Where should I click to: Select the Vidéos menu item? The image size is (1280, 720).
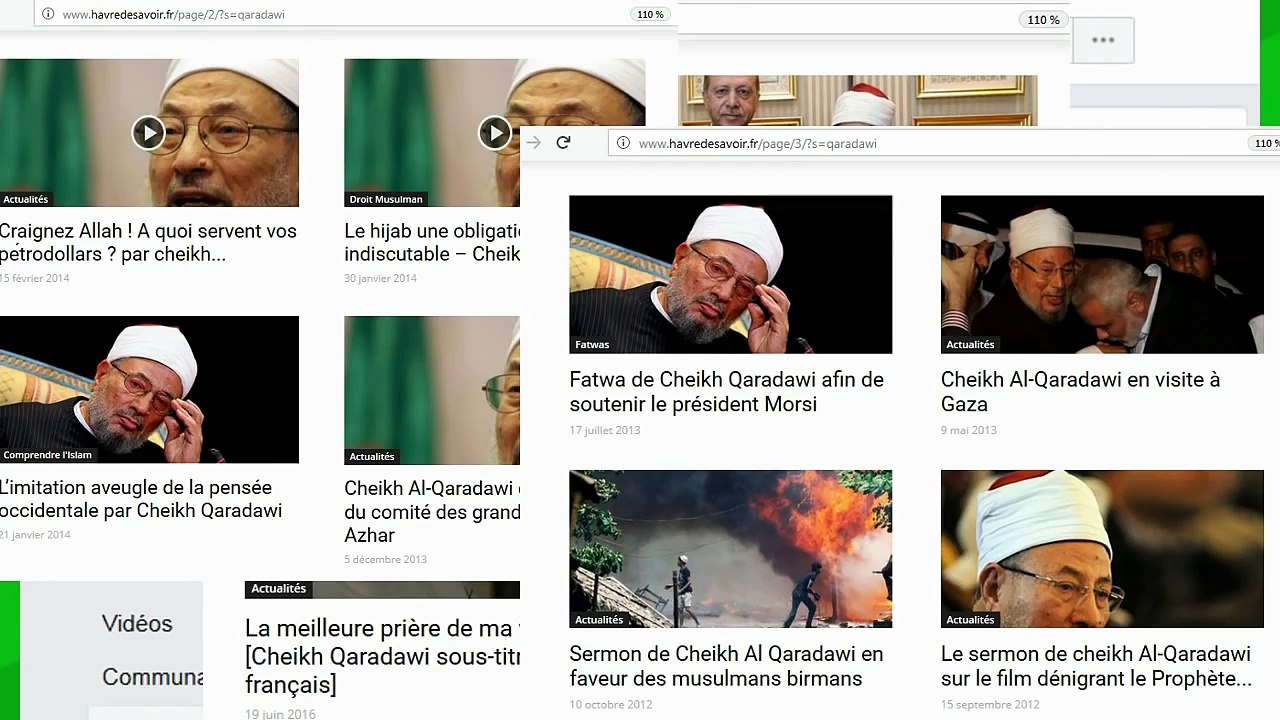click(137, 623)
